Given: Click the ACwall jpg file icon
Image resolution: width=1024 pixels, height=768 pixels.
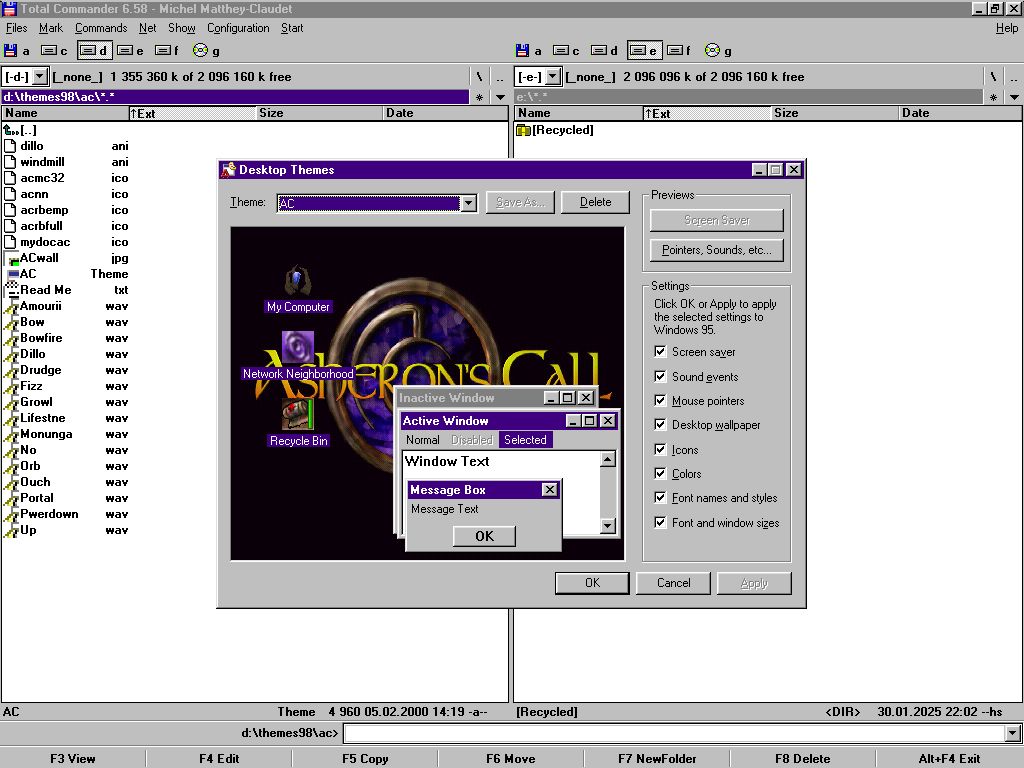Looking at the screenshot, I should point(12,258).
